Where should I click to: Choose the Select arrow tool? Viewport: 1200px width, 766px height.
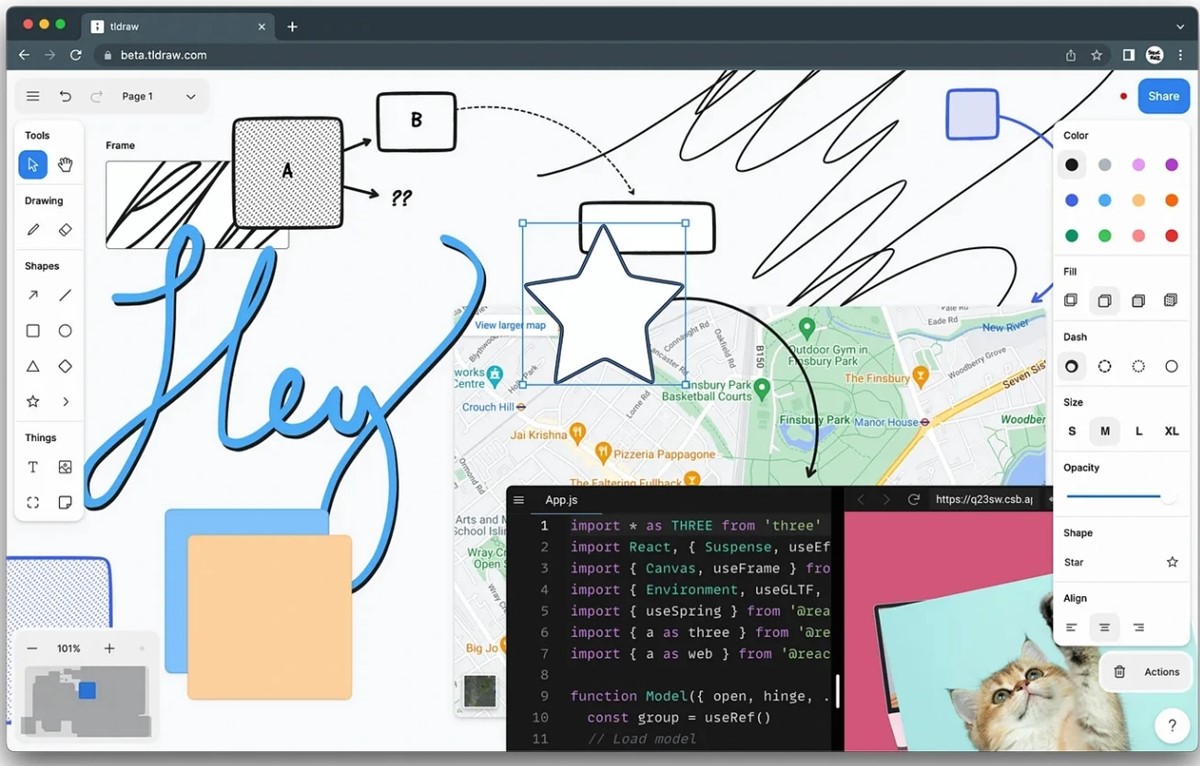pyautogui.click(x=33, y=164)
